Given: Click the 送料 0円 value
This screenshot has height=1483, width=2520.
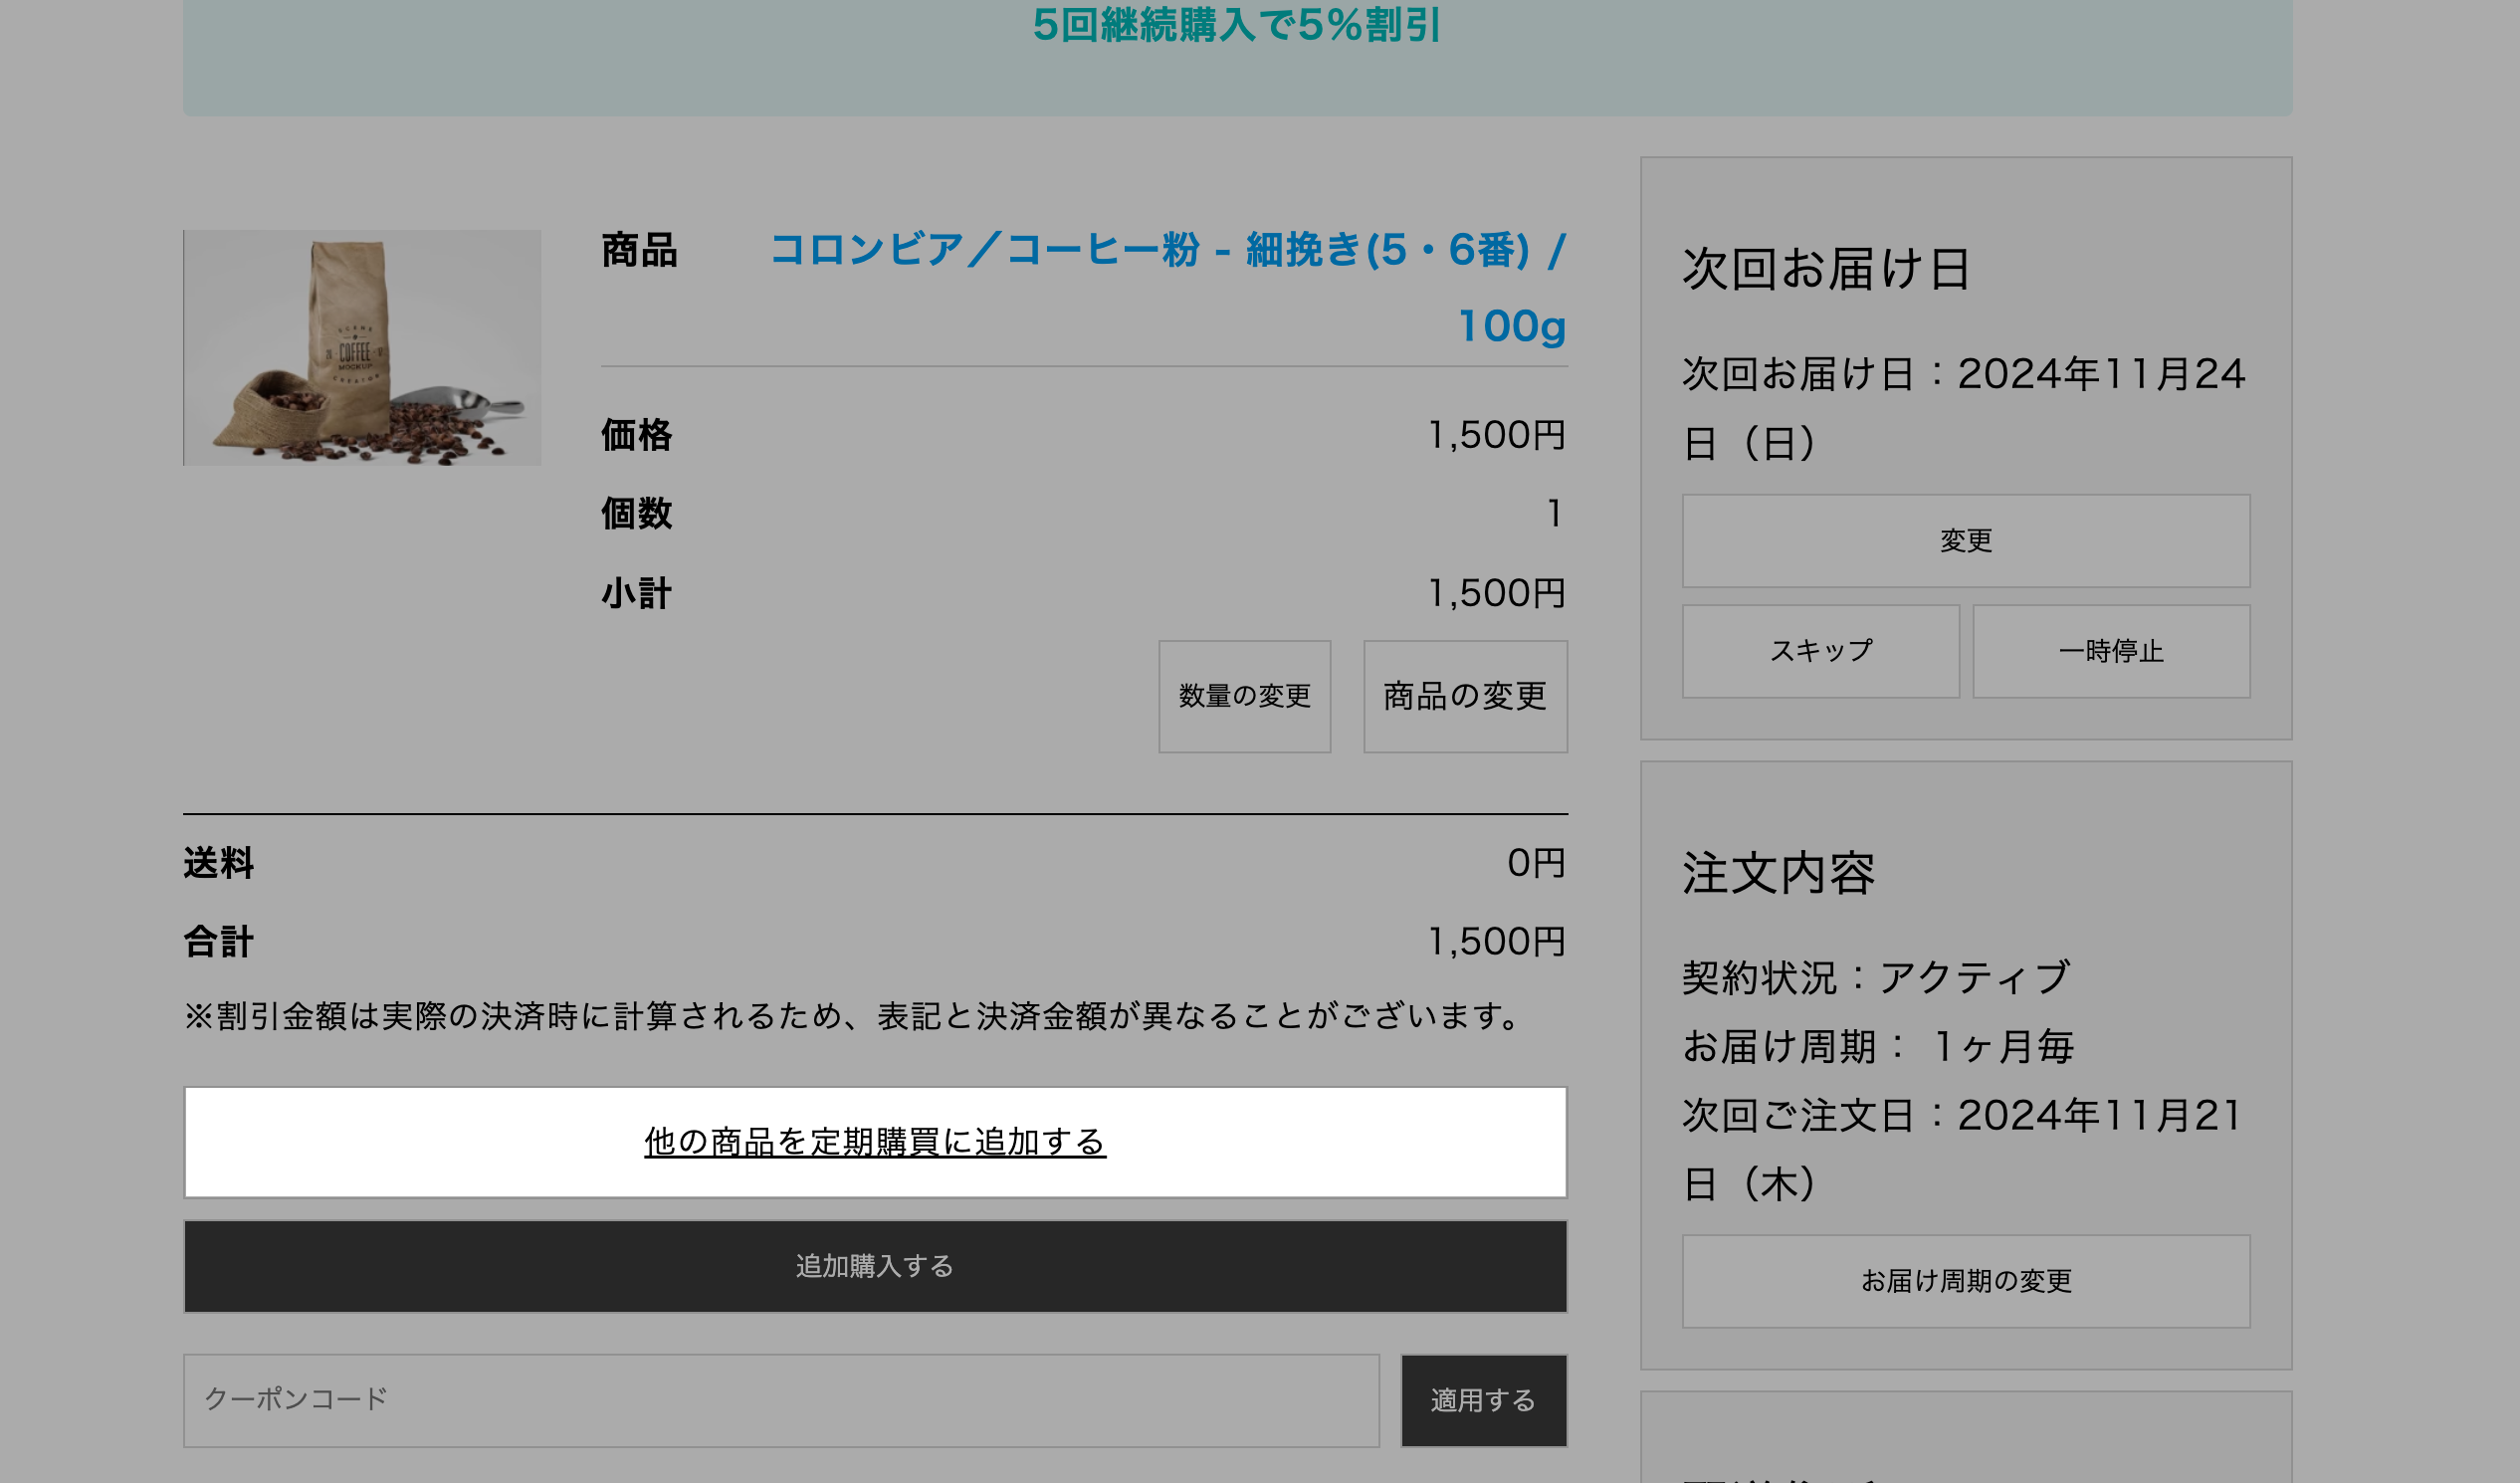Looking at the screenshot, I should pyautogui.click(x=1535, y=862).
